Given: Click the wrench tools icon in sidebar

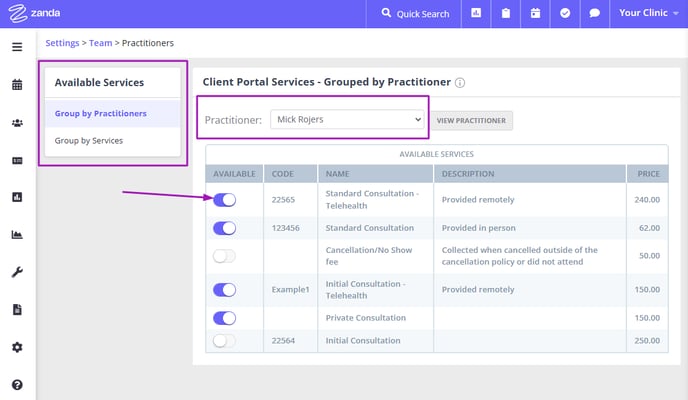Looking at the screenshot, I should [x=17, y=272].
